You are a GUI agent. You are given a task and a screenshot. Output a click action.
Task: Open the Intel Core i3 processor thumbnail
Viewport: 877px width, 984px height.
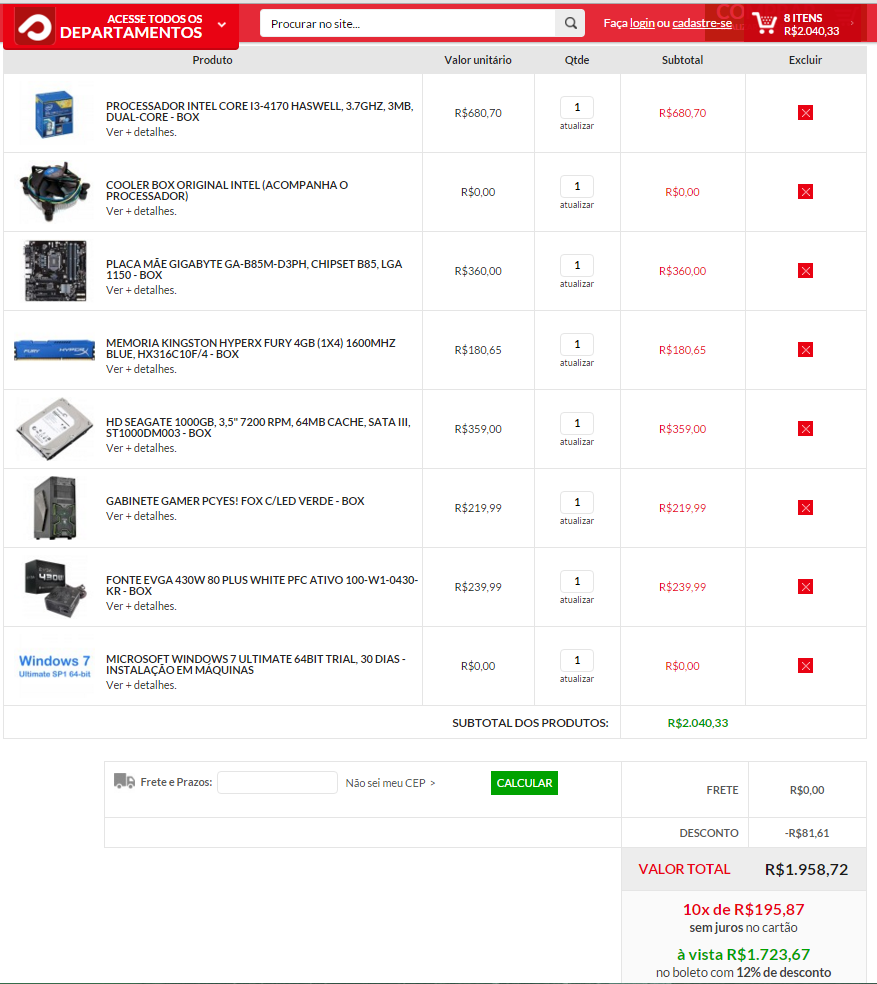point(55,114)
